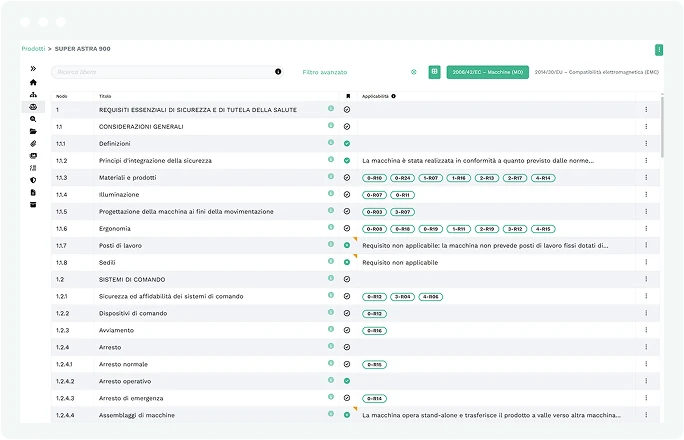This screenshot has height=440, width=684.
Task: Select the 'Arresto' title in row 1.2.4
Action: pyautogui.click(x=110, y=348)
